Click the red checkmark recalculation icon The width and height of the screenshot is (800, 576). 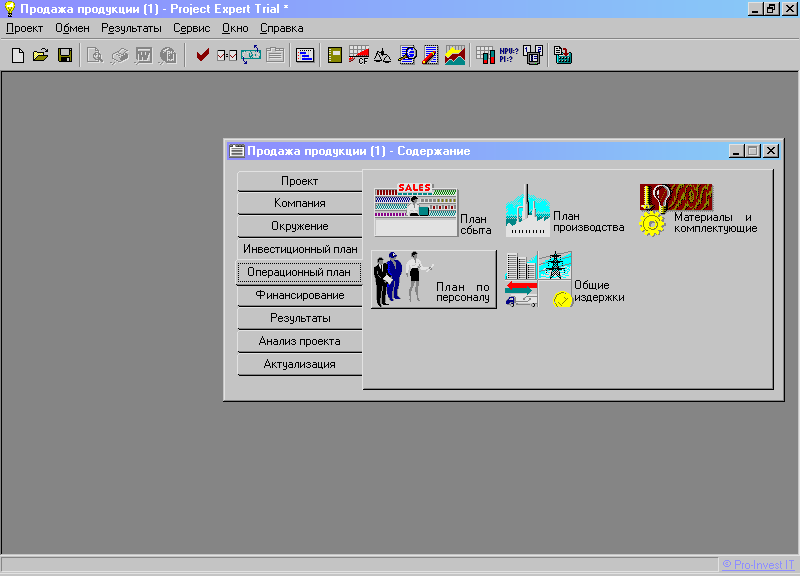[x=203, y=55]
